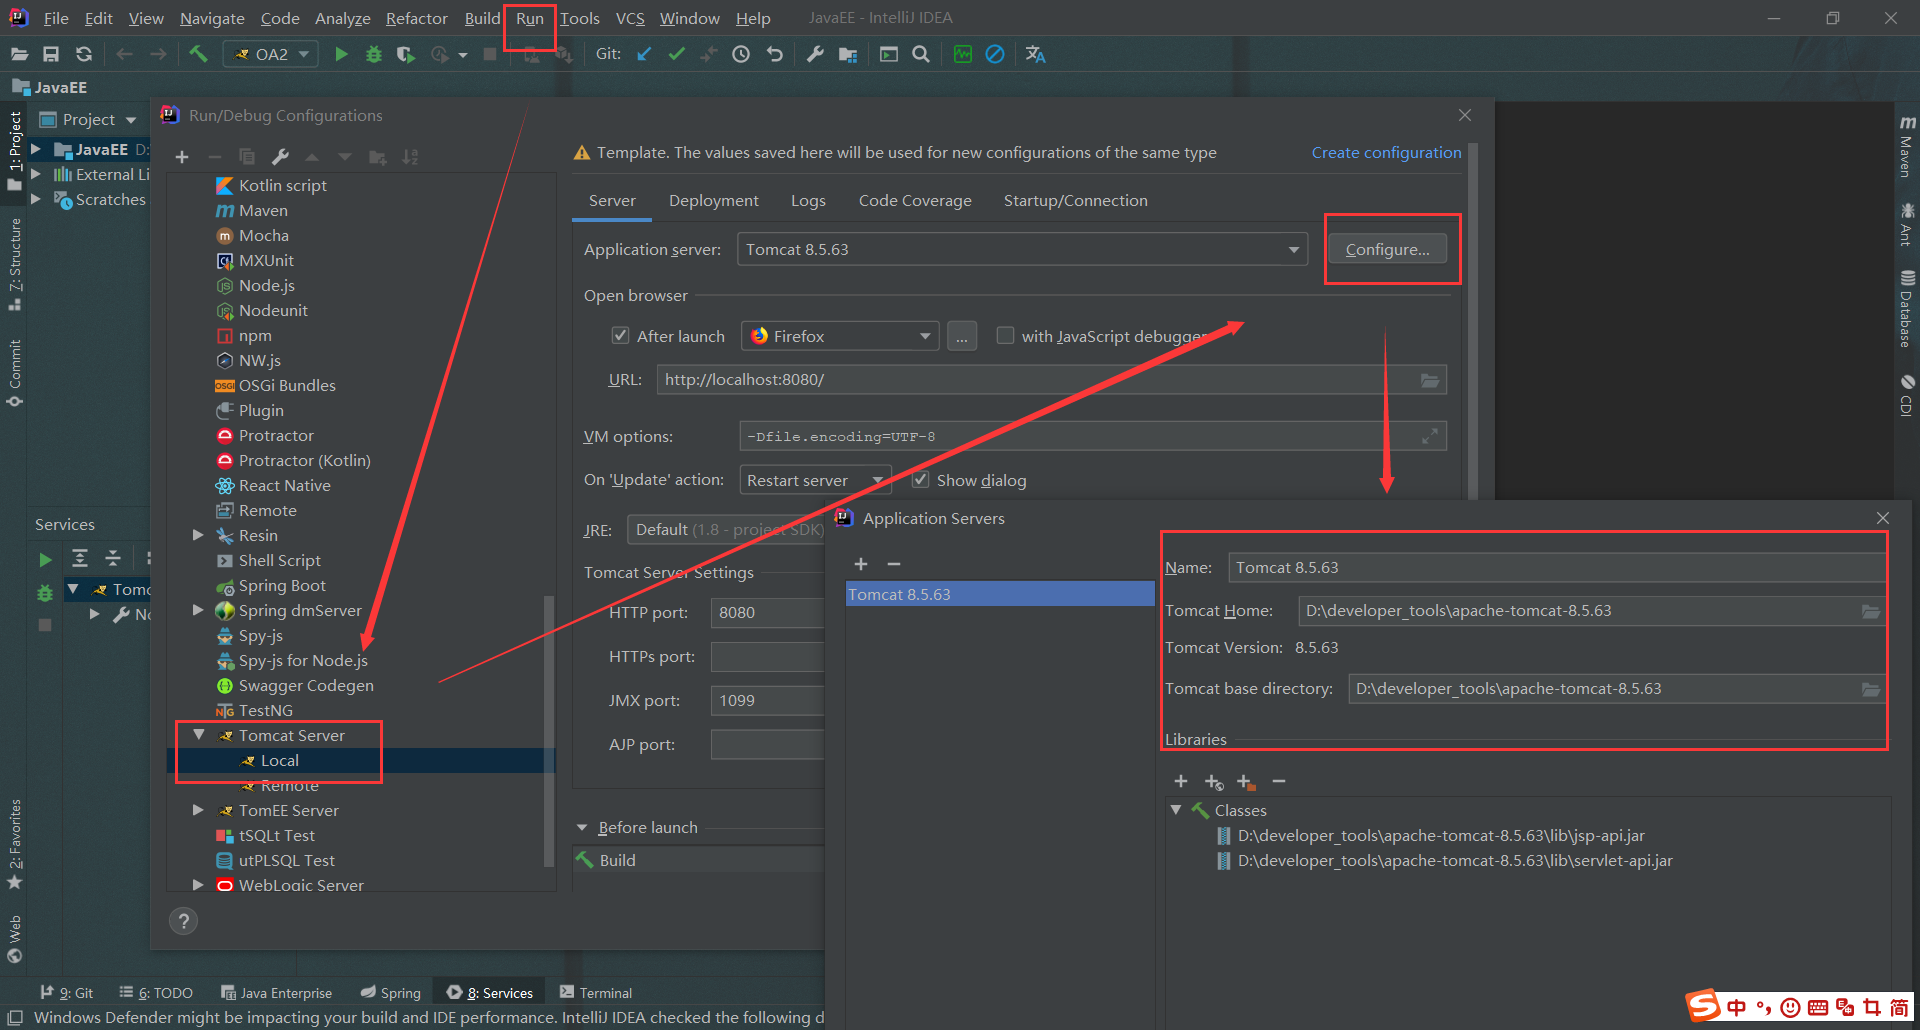This screenshot has height=1030, width=1920.
Task: Open the Refactor menu
Action: (416, 18)
